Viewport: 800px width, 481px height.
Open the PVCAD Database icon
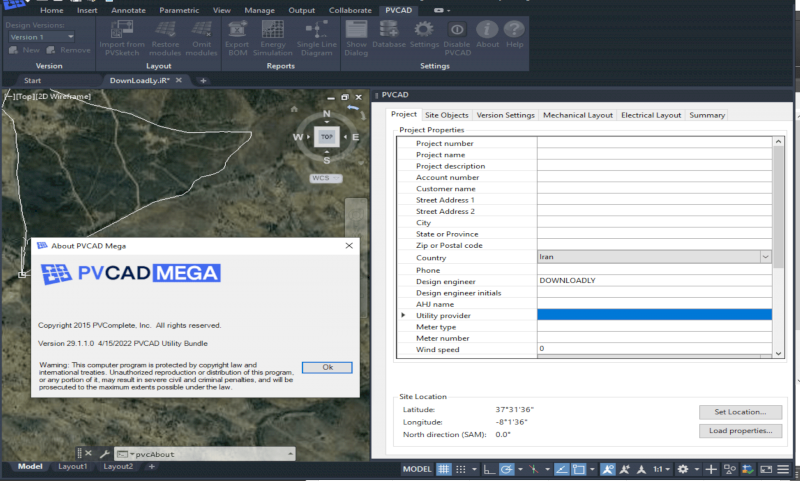(x=388, y=30)
